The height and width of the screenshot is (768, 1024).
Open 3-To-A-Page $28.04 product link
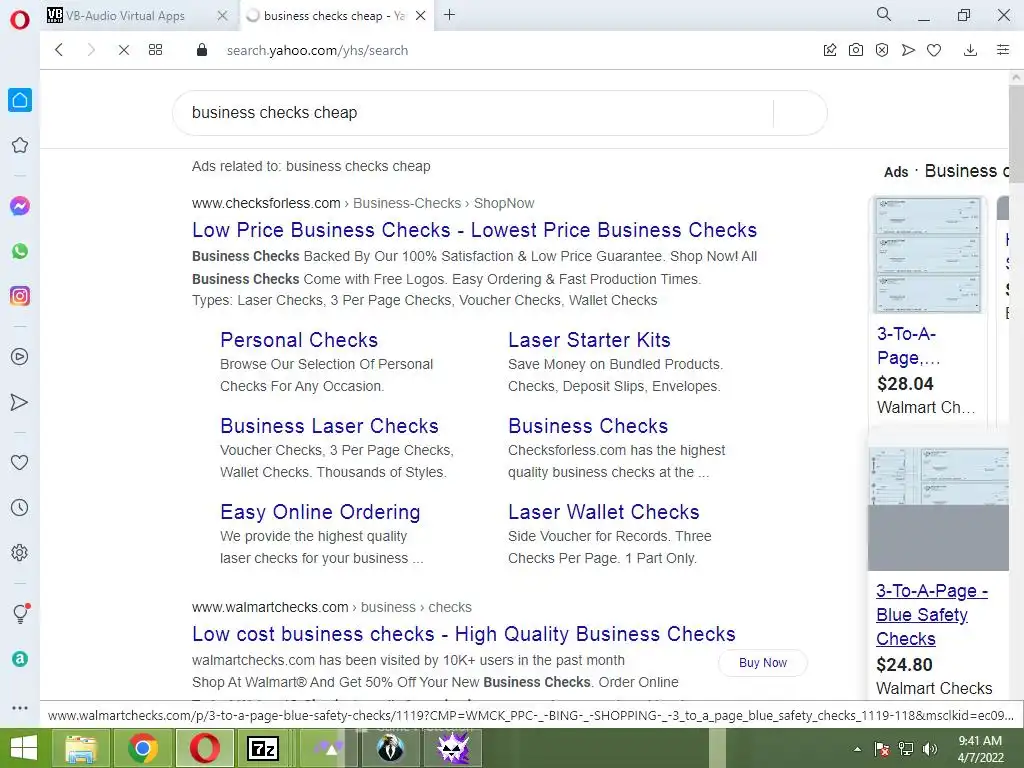tap(908, 346)
